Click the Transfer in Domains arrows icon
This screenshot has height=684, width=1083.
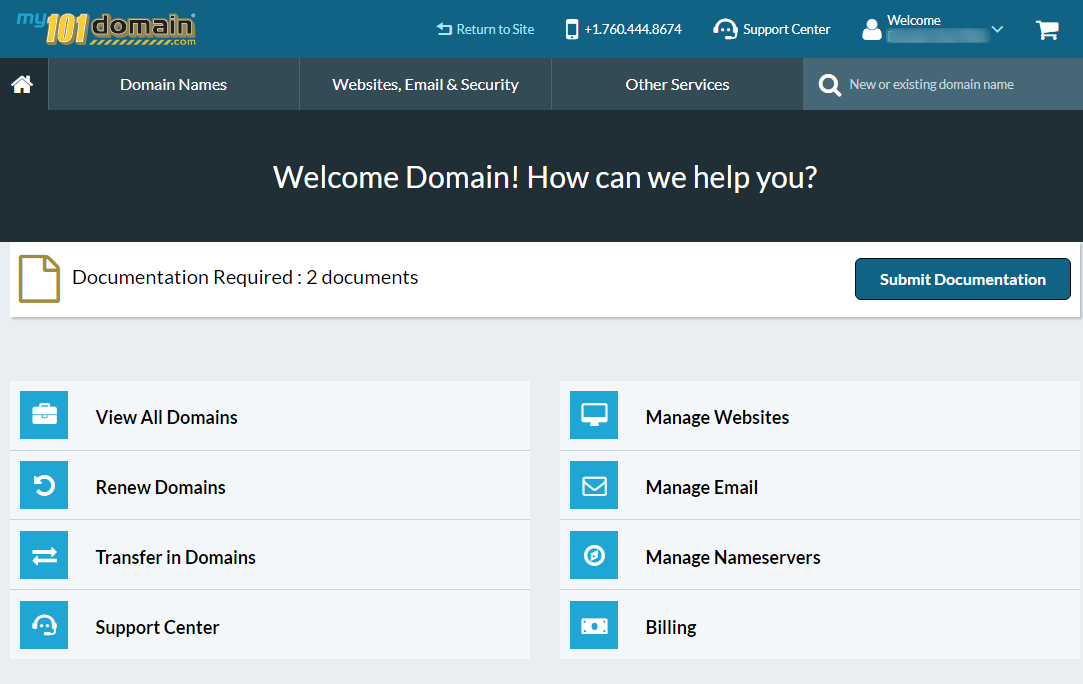point(44,555)
